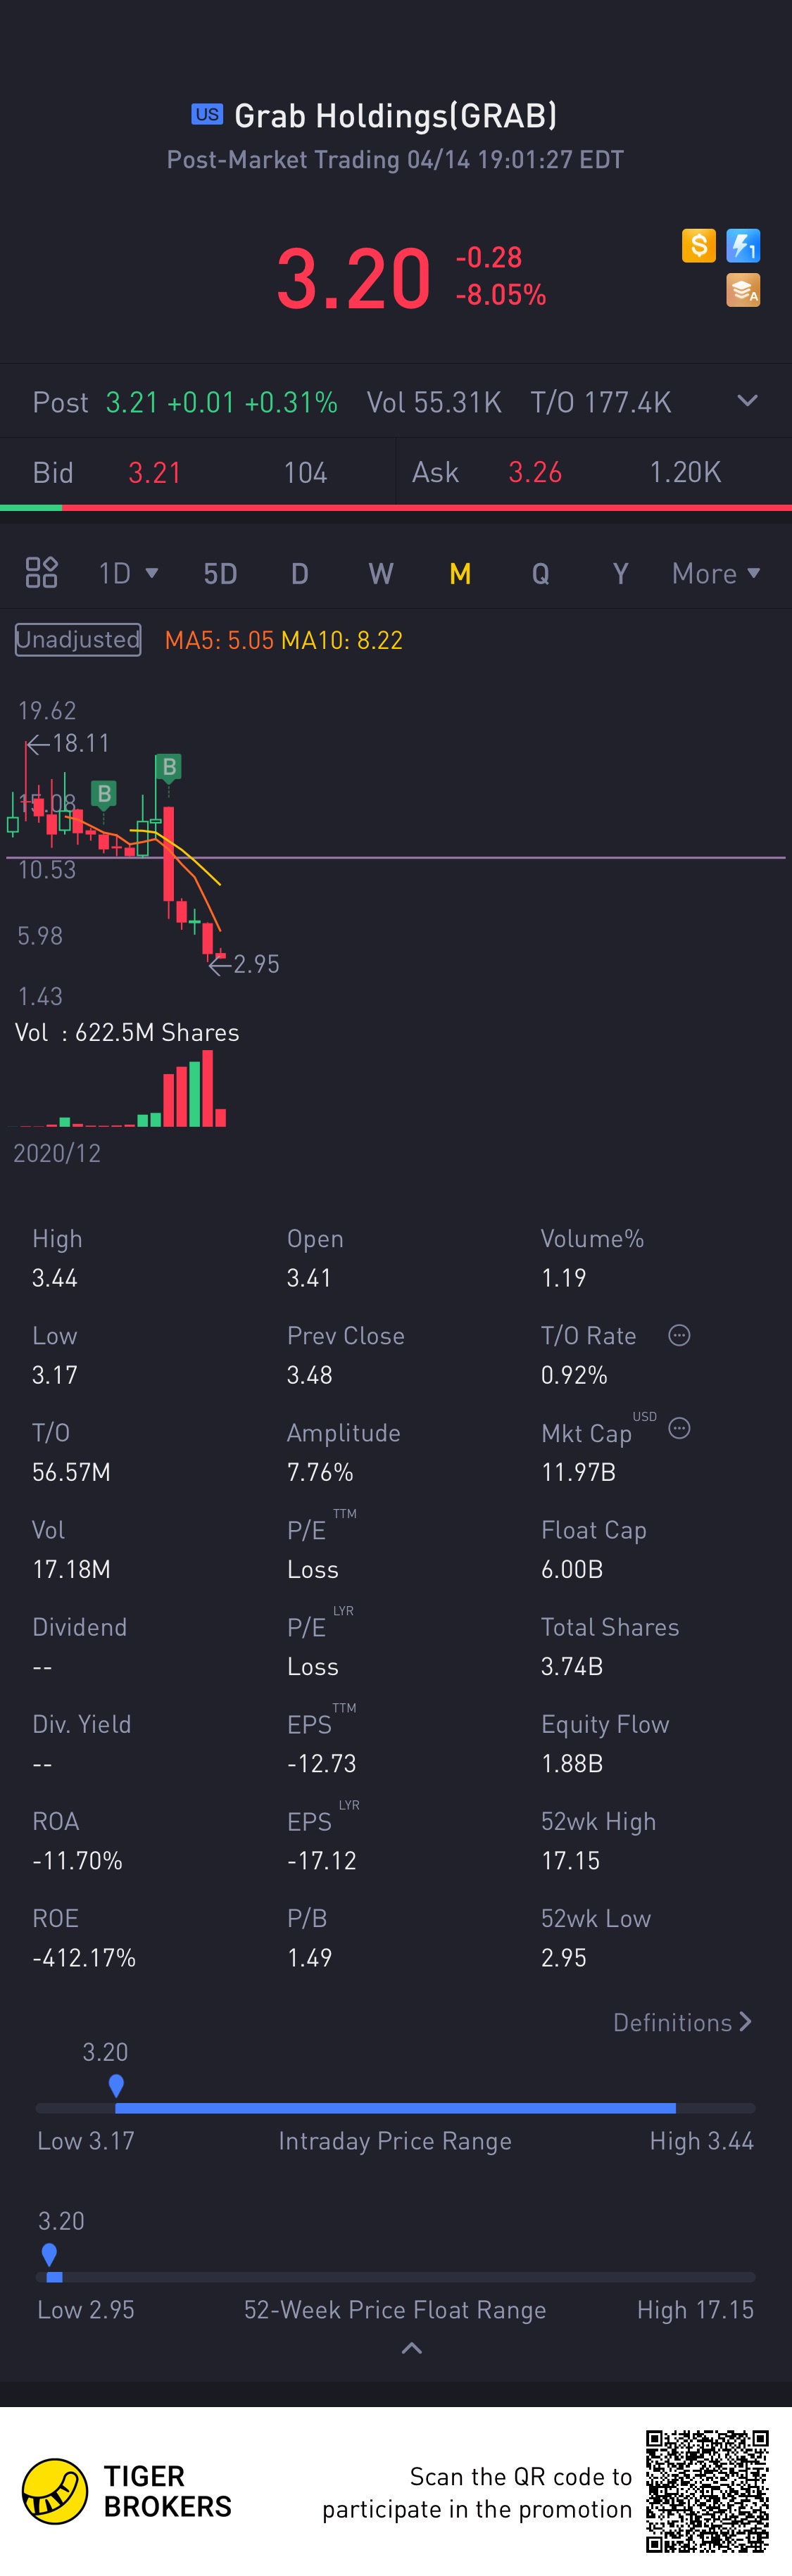Tap the tan stacked layers badge
The height and width of the screenshot is (2576, 792).
(x=743, y=290)
